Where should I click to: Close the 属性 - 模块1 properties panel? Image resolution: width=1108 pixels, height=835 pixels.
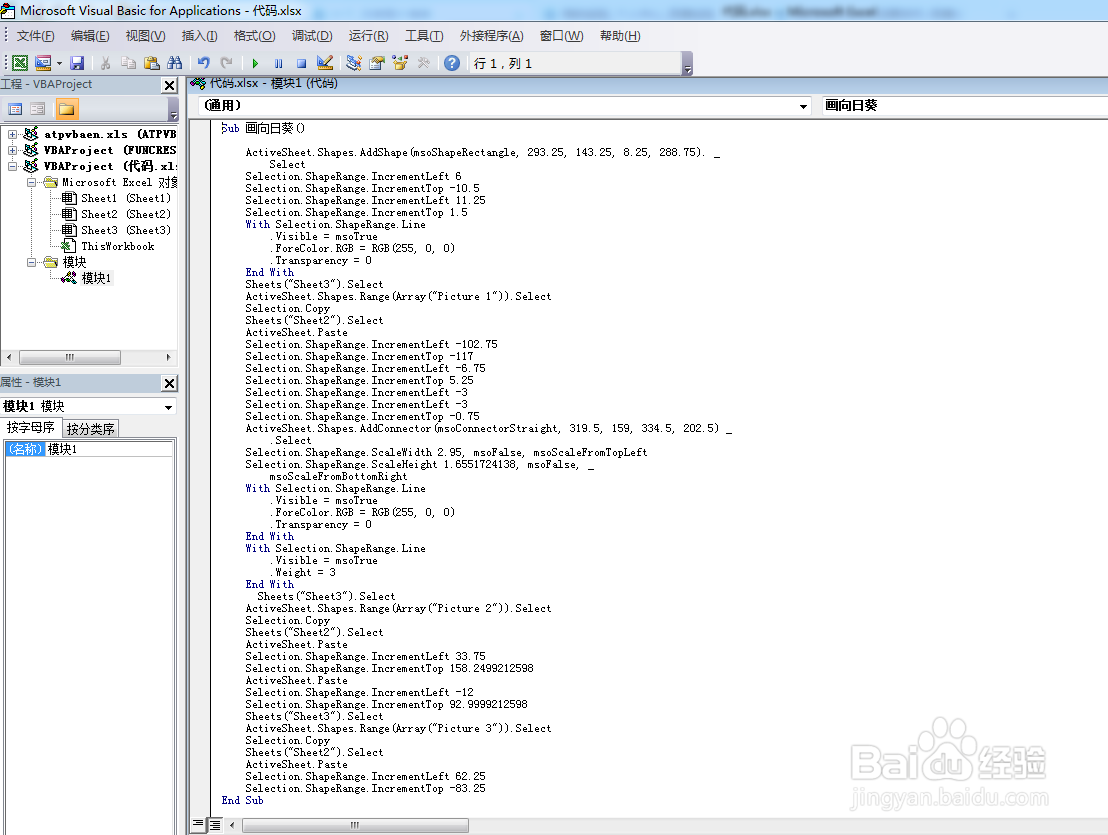pos(169,383)
